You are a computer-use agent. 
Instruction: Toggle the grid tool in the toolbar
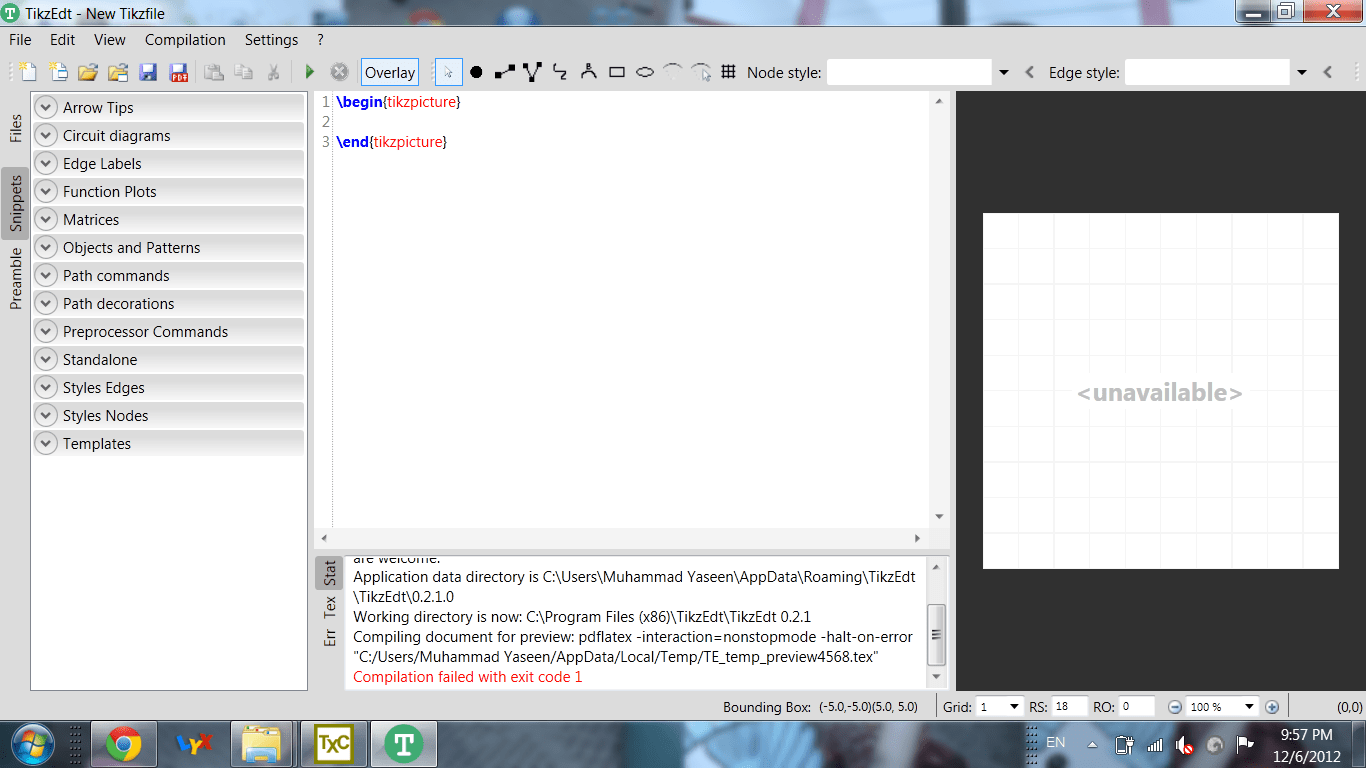[729, 71]
